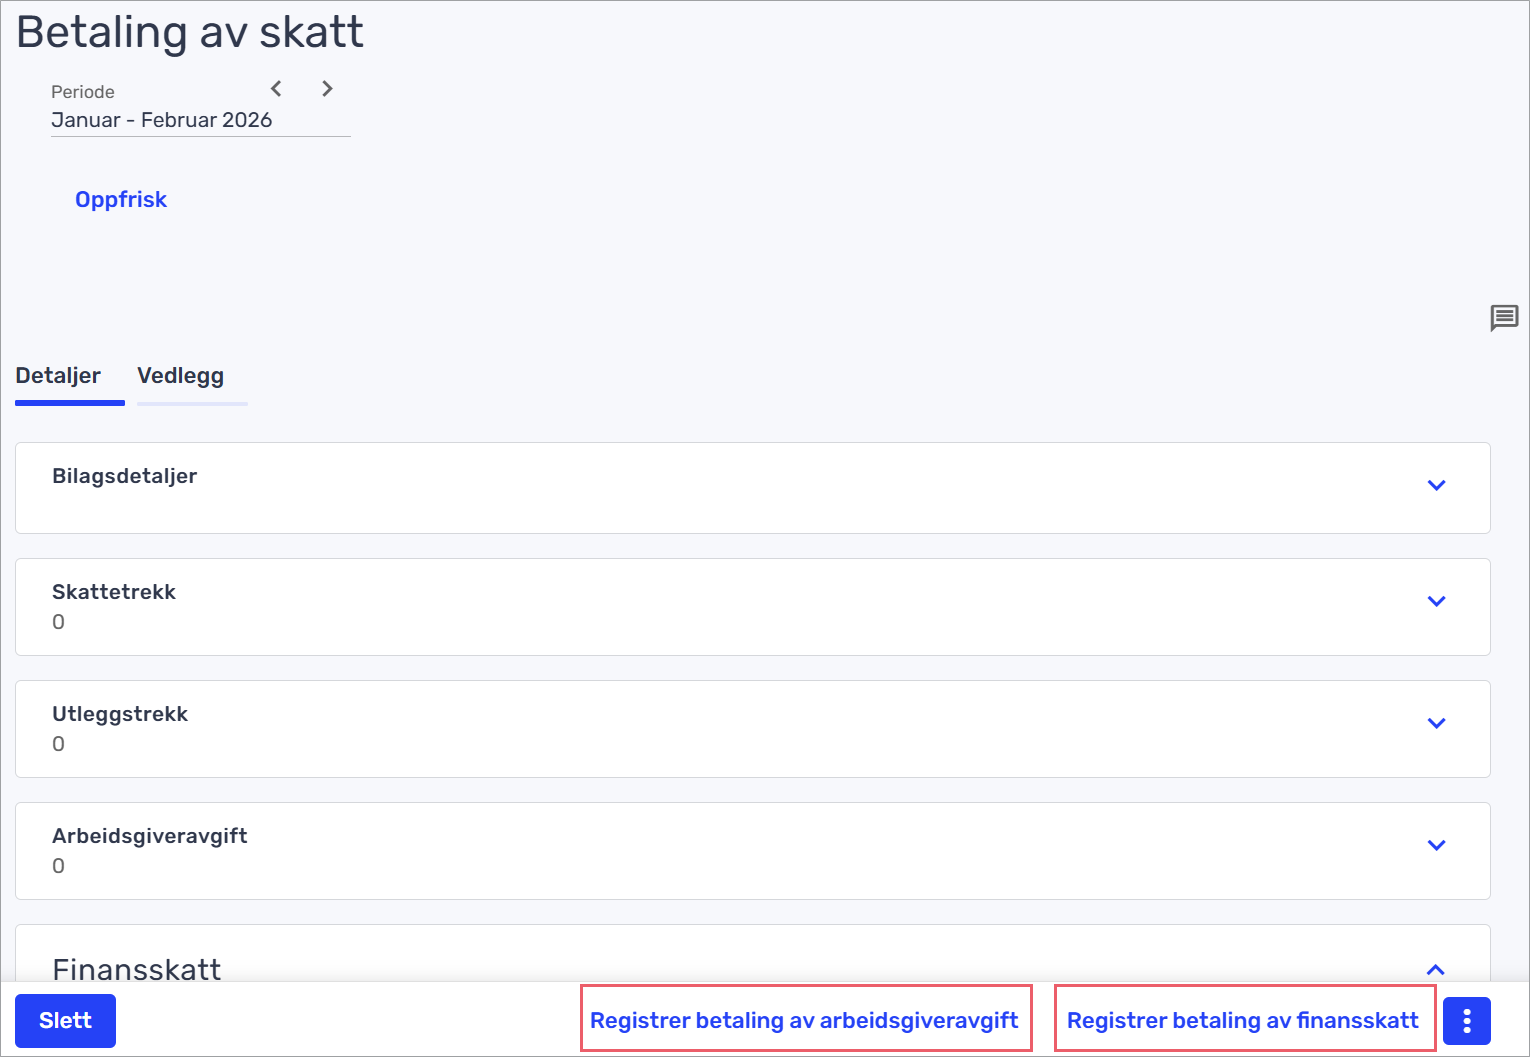Switch to the Vedlegg tab
1530x1057 pixels.
(x=181, y=376)
